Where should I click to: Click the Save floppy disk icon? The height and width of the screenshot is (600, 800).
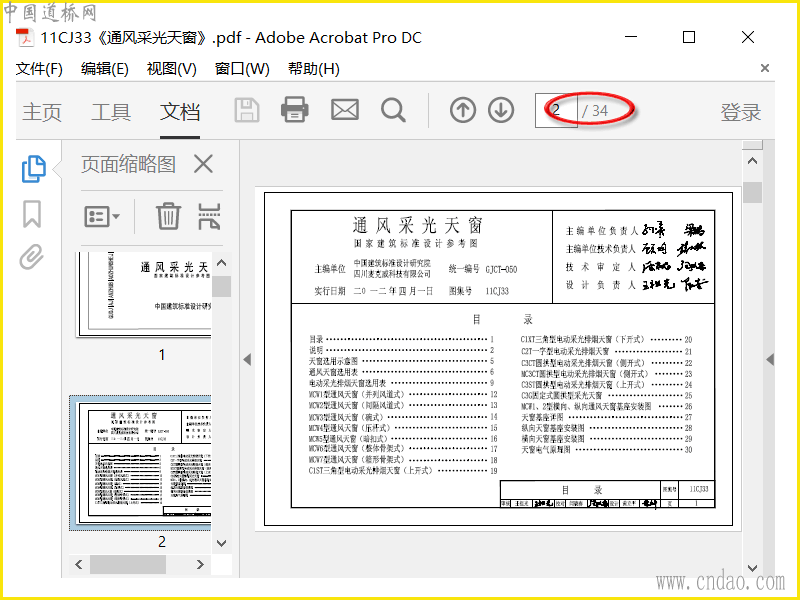pyautogui.click(x=247, y=110)
